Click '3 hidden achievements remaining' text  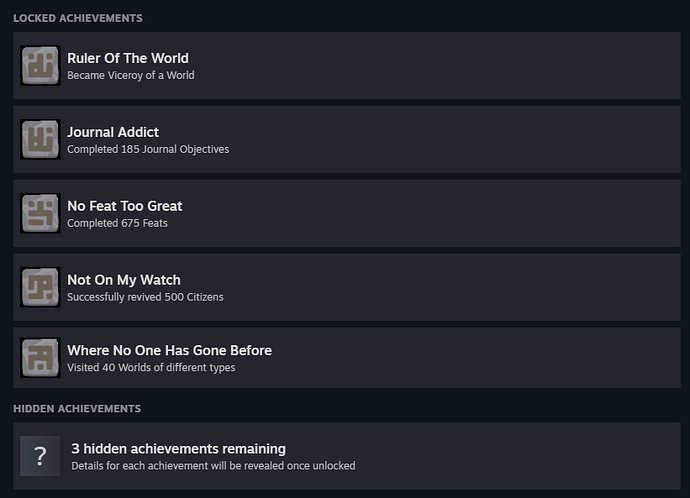point(178,449)
